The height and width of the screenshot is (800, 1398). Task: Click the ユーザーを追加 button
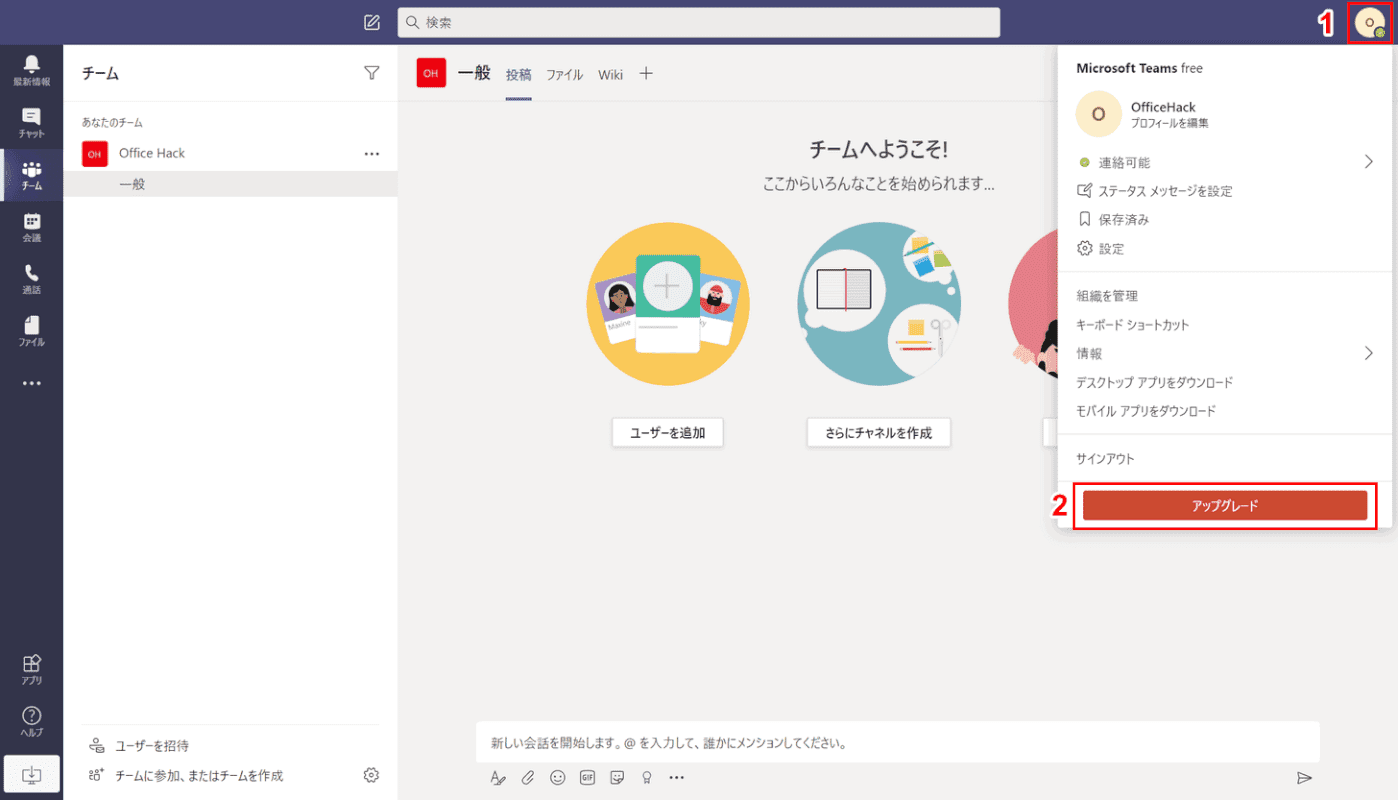click(x=667, y=433)
